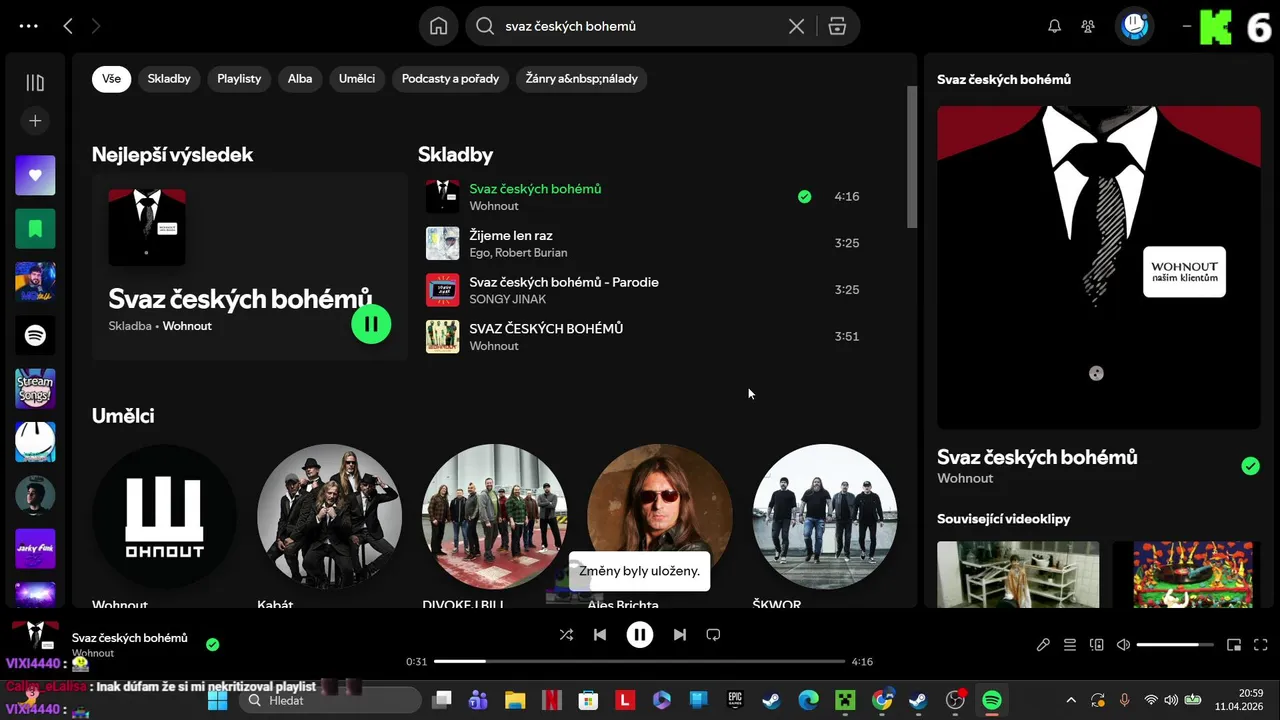
Task: Open the miniplayer icon
Action: coord(1234,645)
